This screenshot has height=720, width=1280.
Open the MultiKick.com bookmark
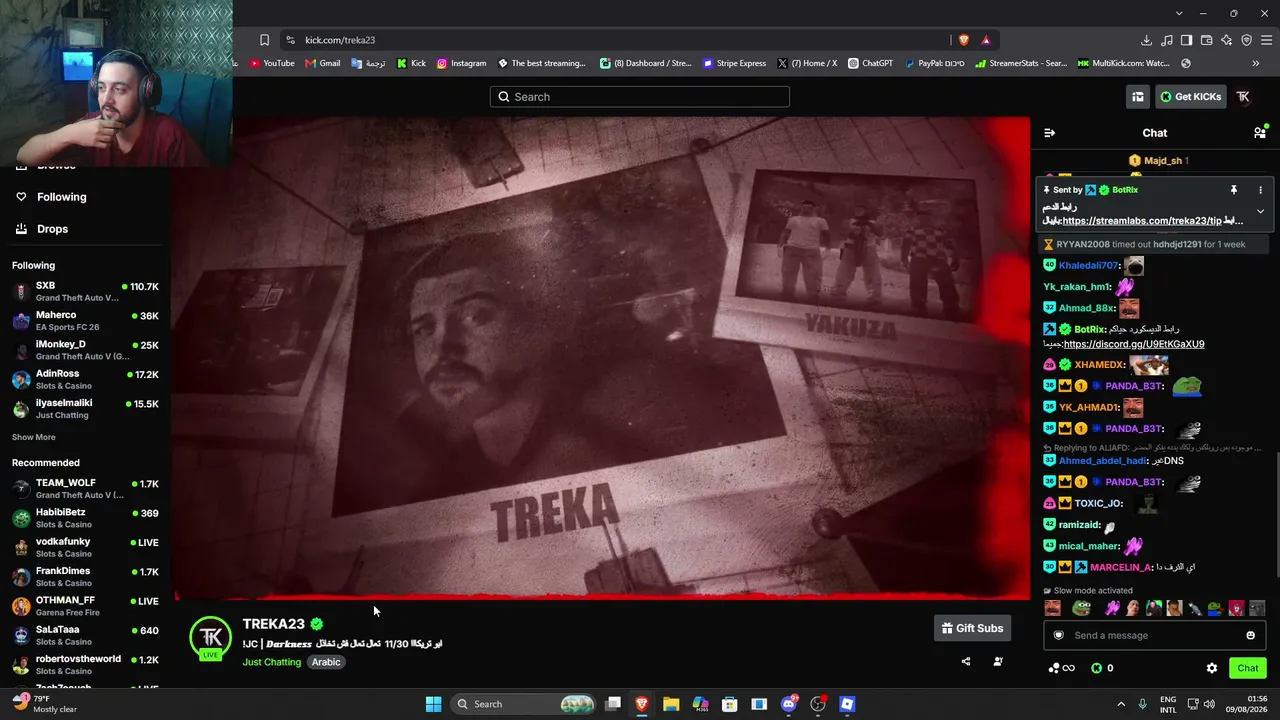1123,63
